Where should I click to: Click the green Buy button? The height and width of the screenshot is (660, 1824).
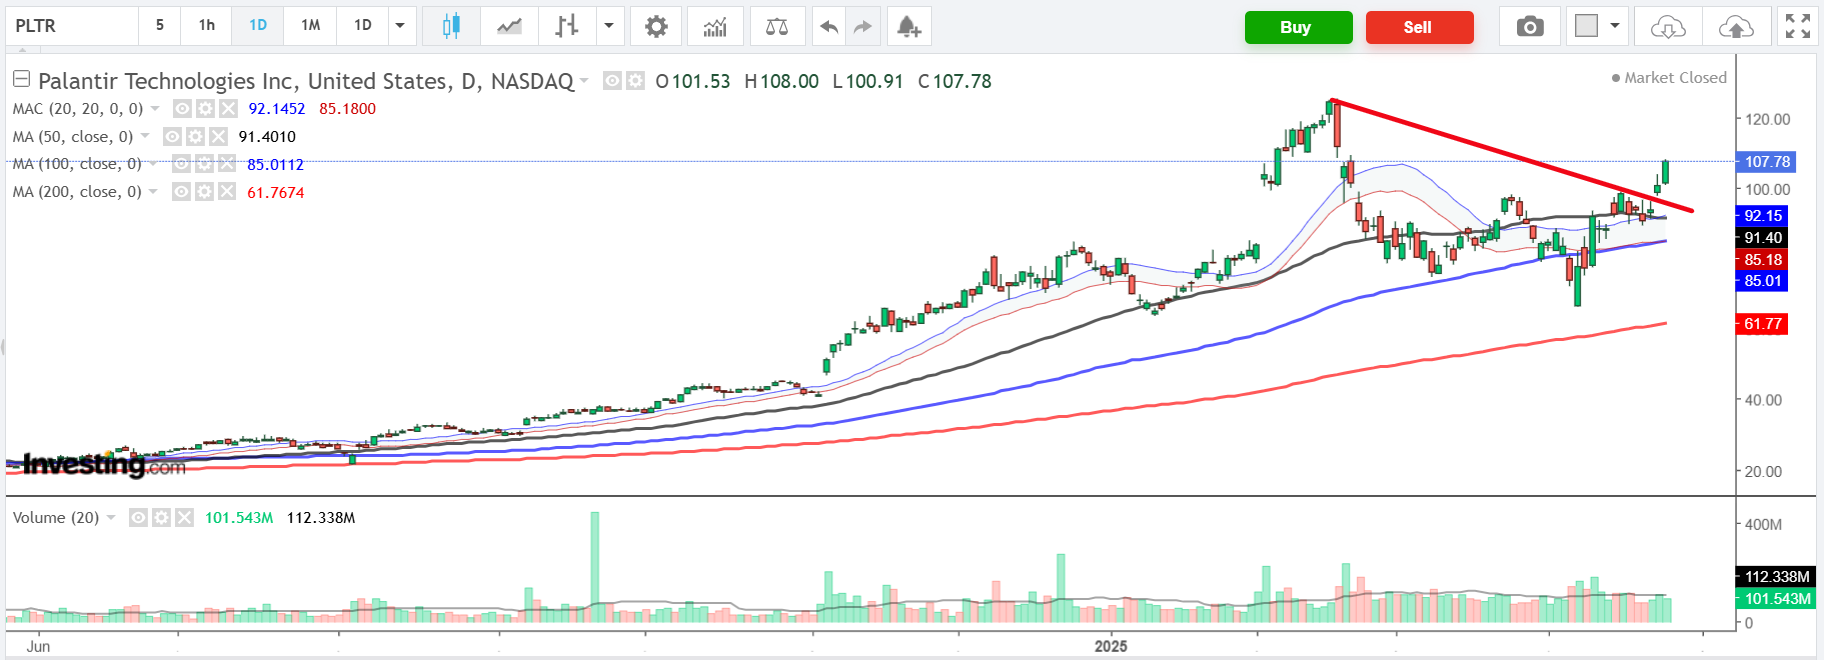click(x=1298, y=27)
